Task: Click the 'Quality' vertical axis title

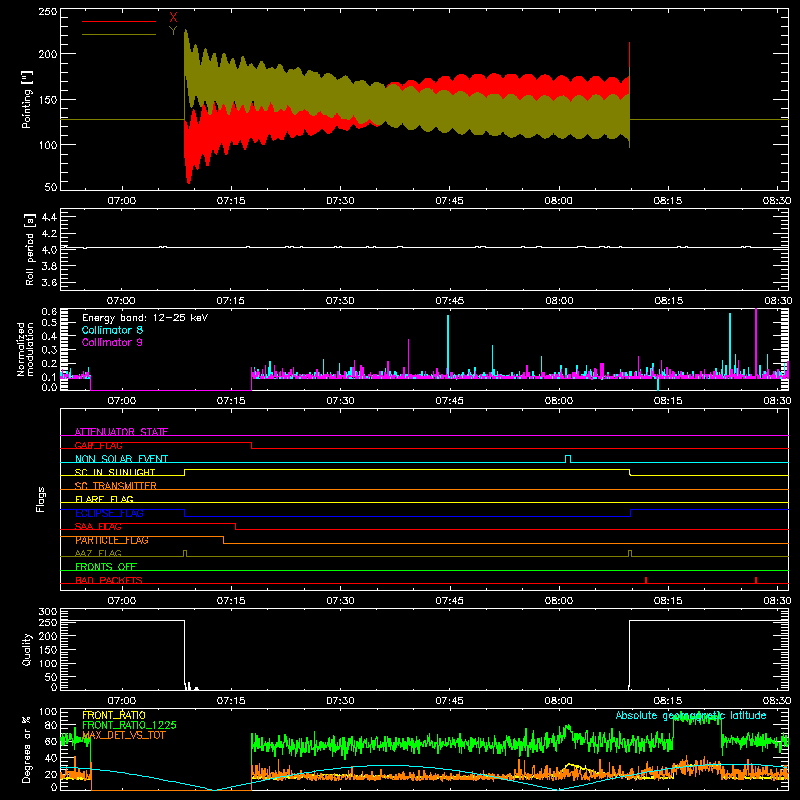Action: tap(27, 649)
